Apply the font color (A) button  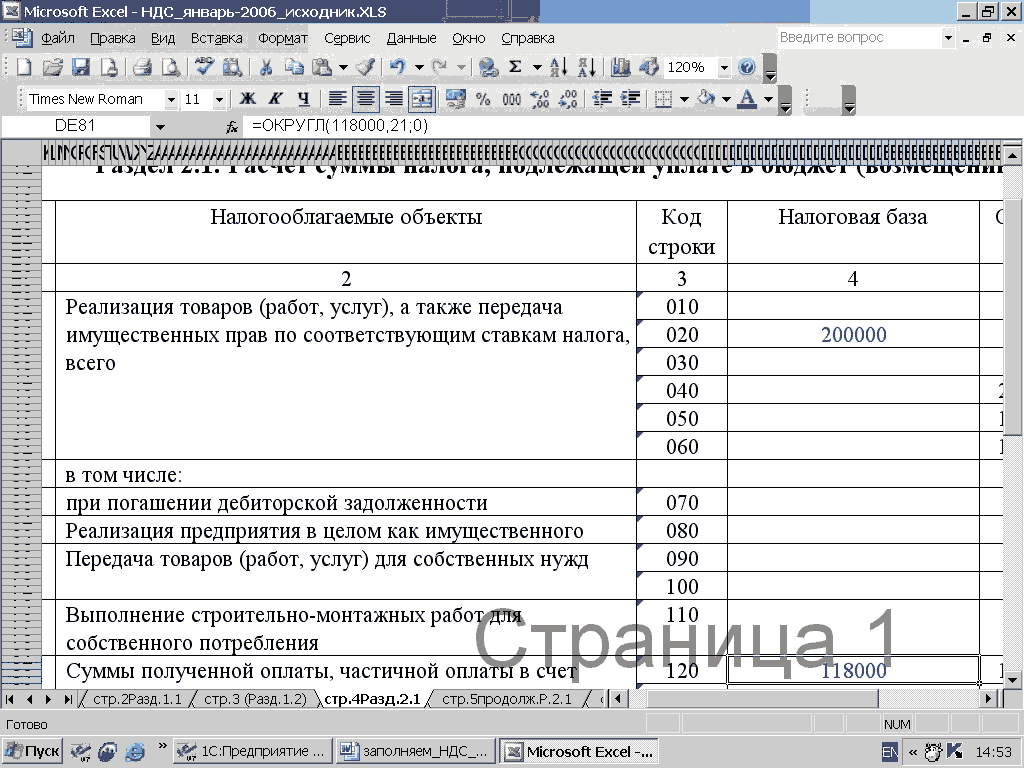tap(747, 99)
